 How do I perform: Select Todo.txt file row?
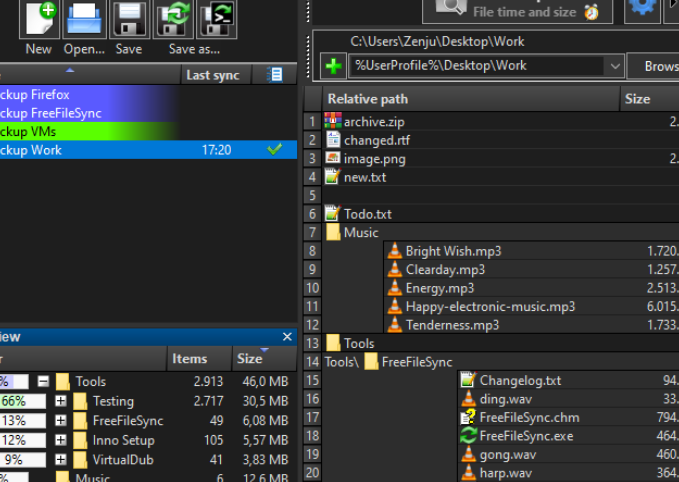pyautogui.click(x=501, y=214)
